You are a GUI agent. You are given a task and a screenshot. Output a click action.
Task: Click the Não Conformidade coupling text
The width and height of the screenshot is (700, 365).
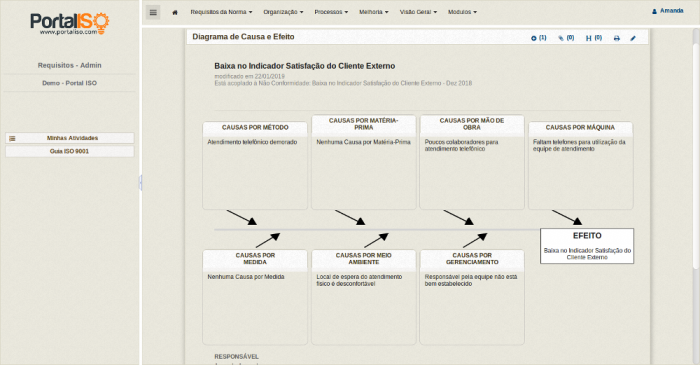343,83
